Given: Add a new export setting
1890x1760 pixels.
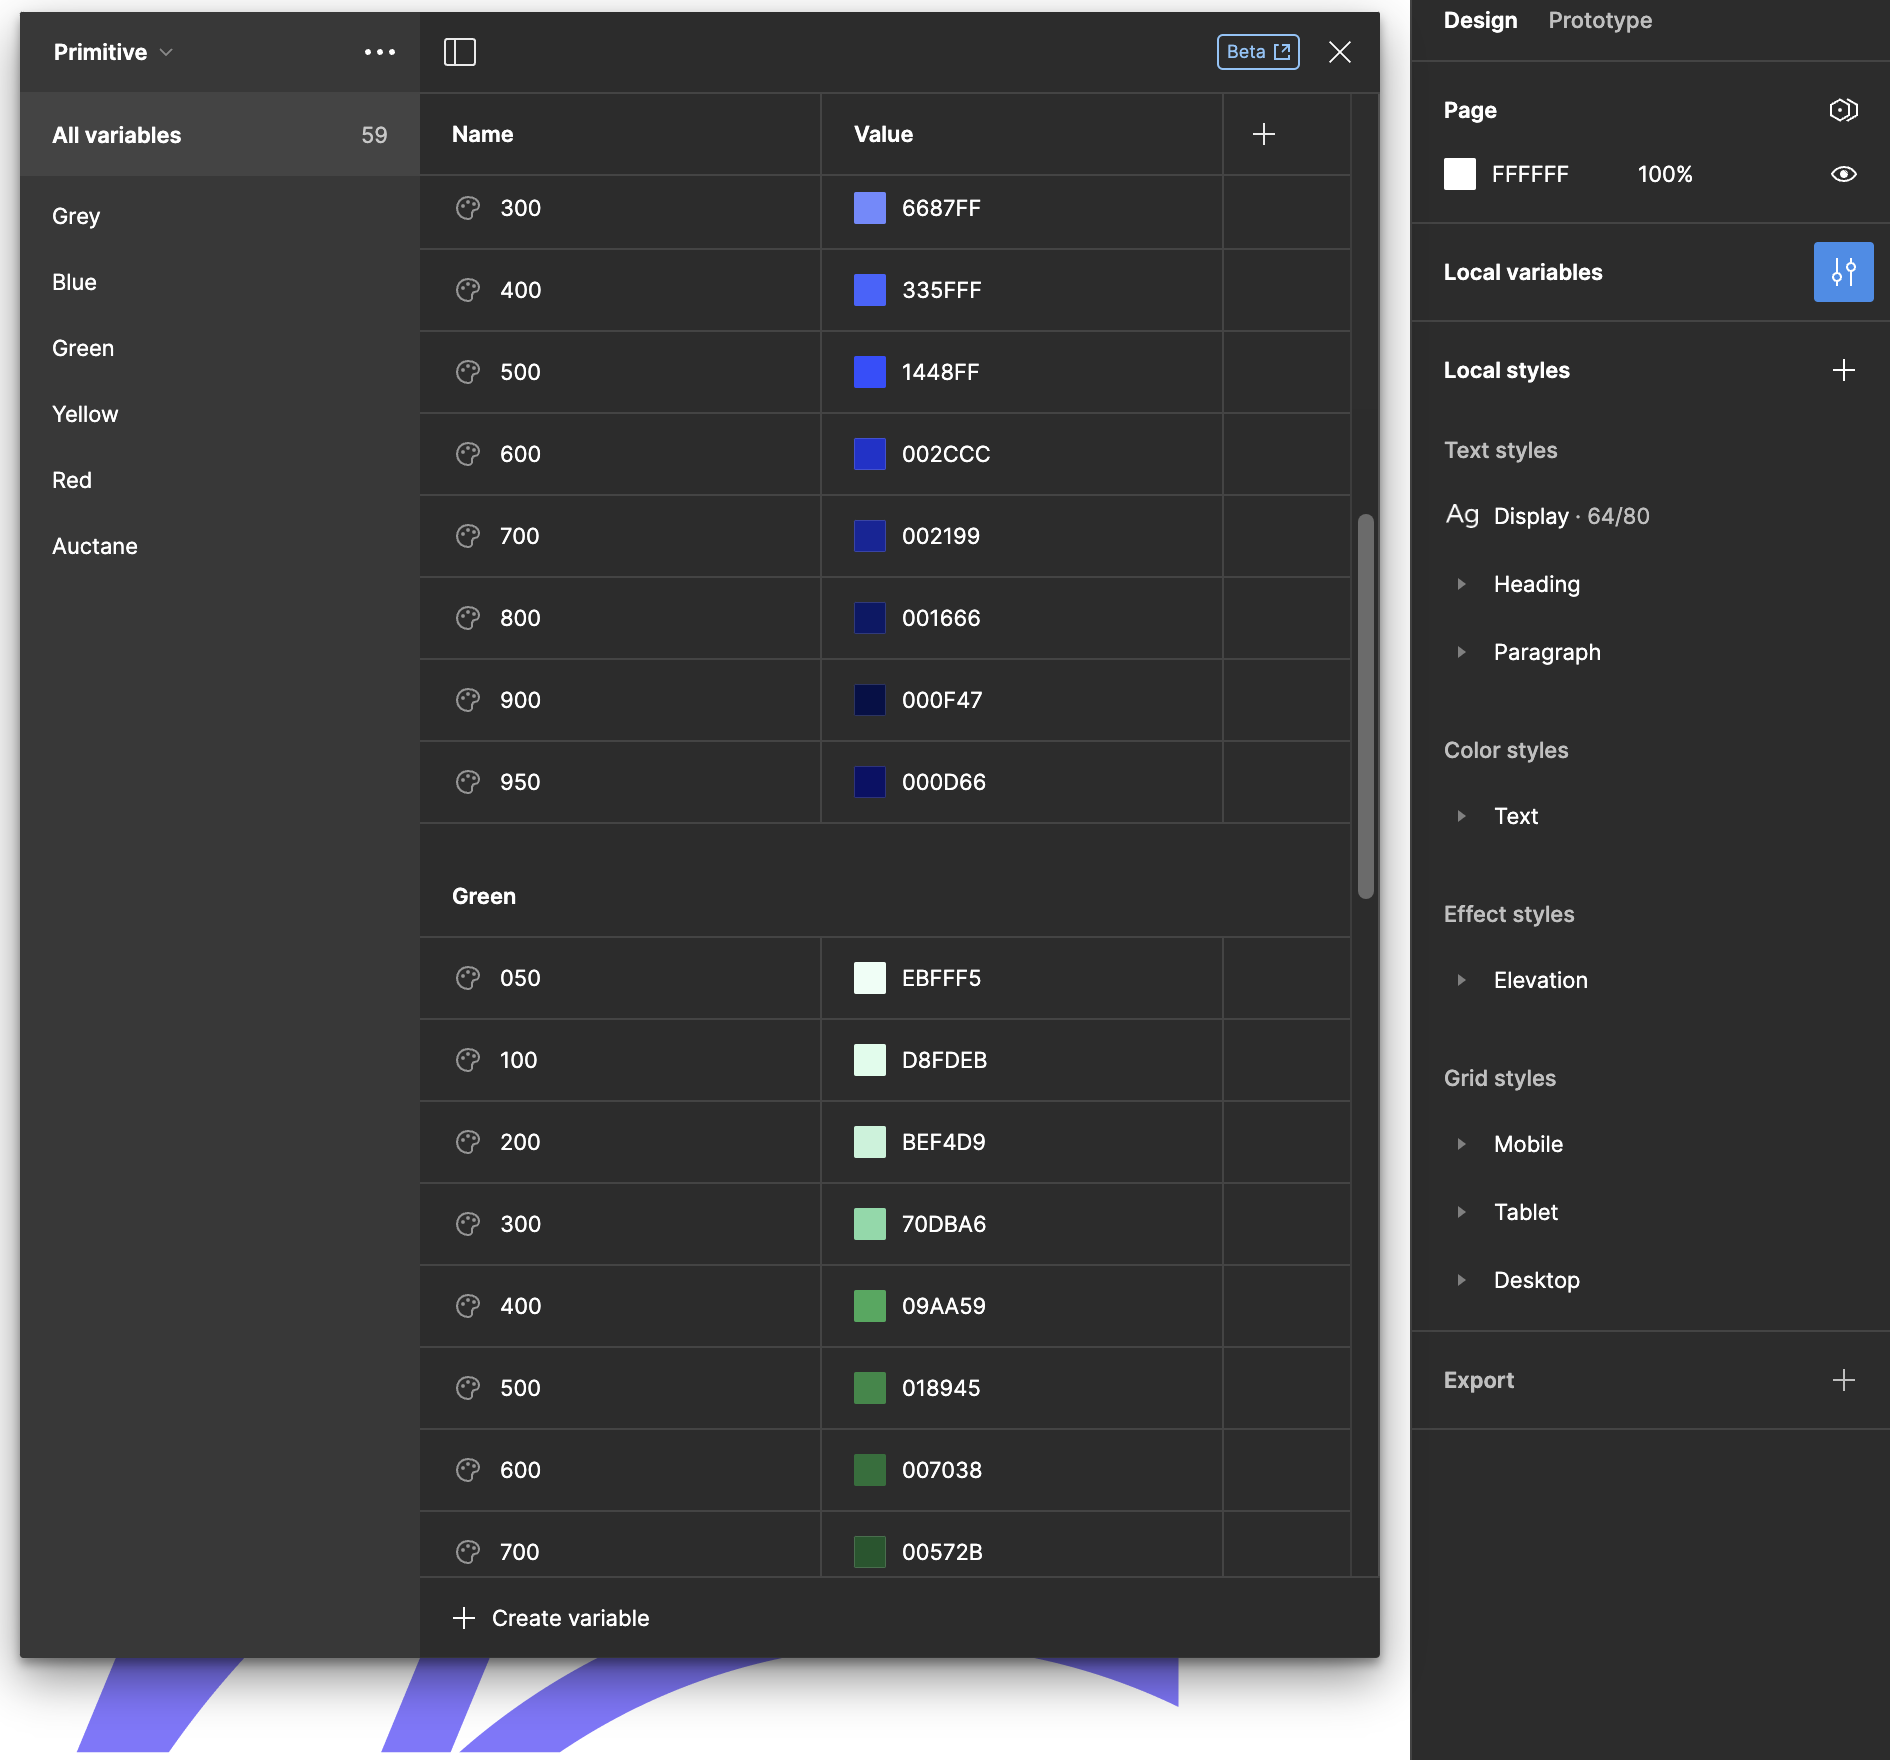Looking at the screenshot, I should tap(1845, 1379).
